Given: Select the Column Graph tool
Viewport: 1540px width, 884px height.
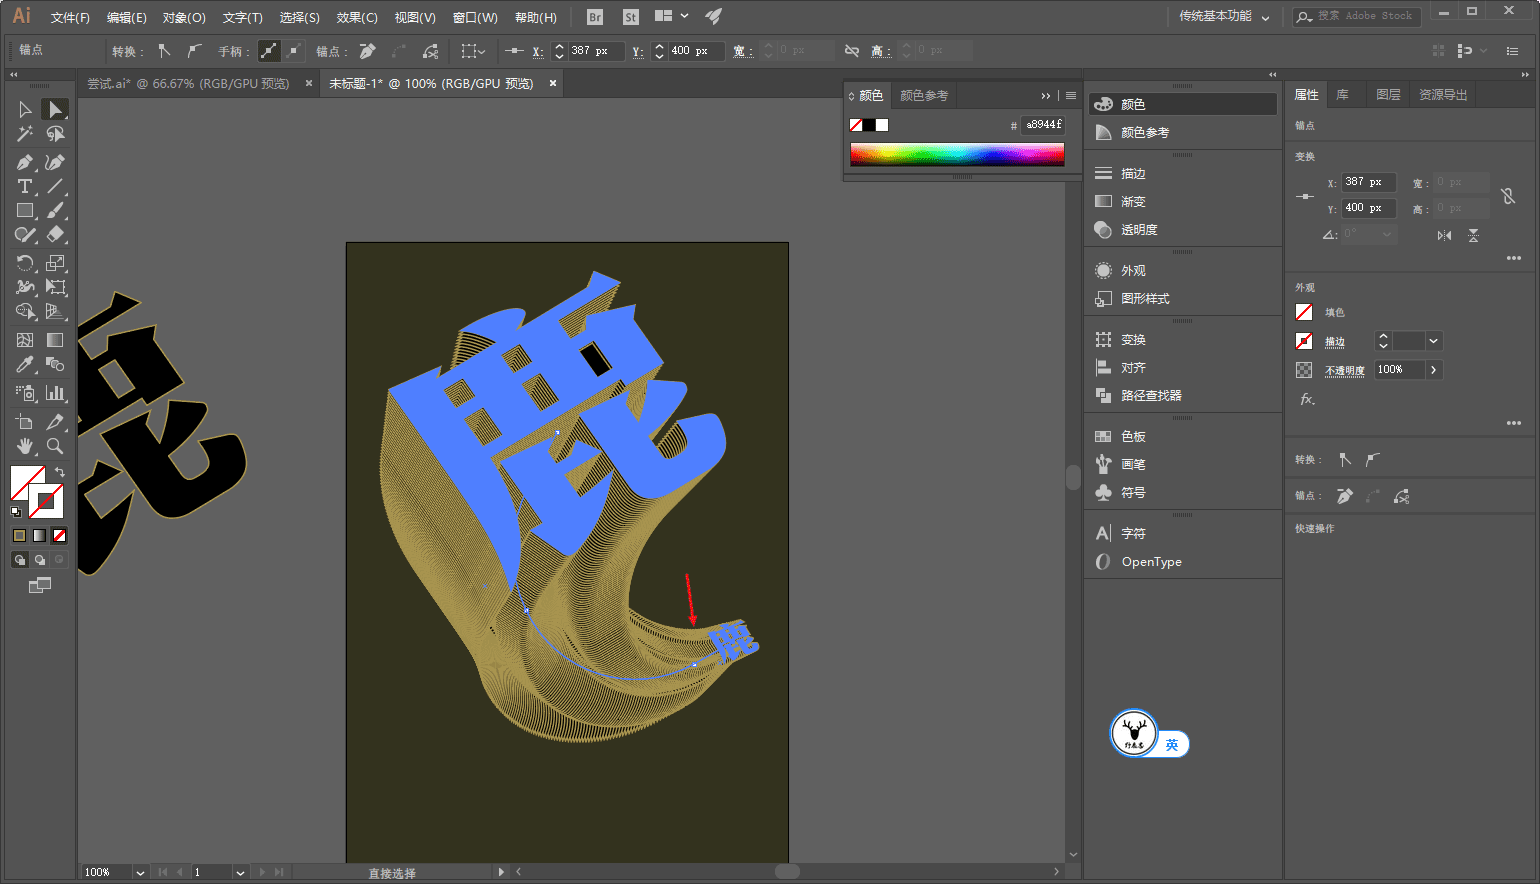Looking at the screenshot, I should coord(55,393).
